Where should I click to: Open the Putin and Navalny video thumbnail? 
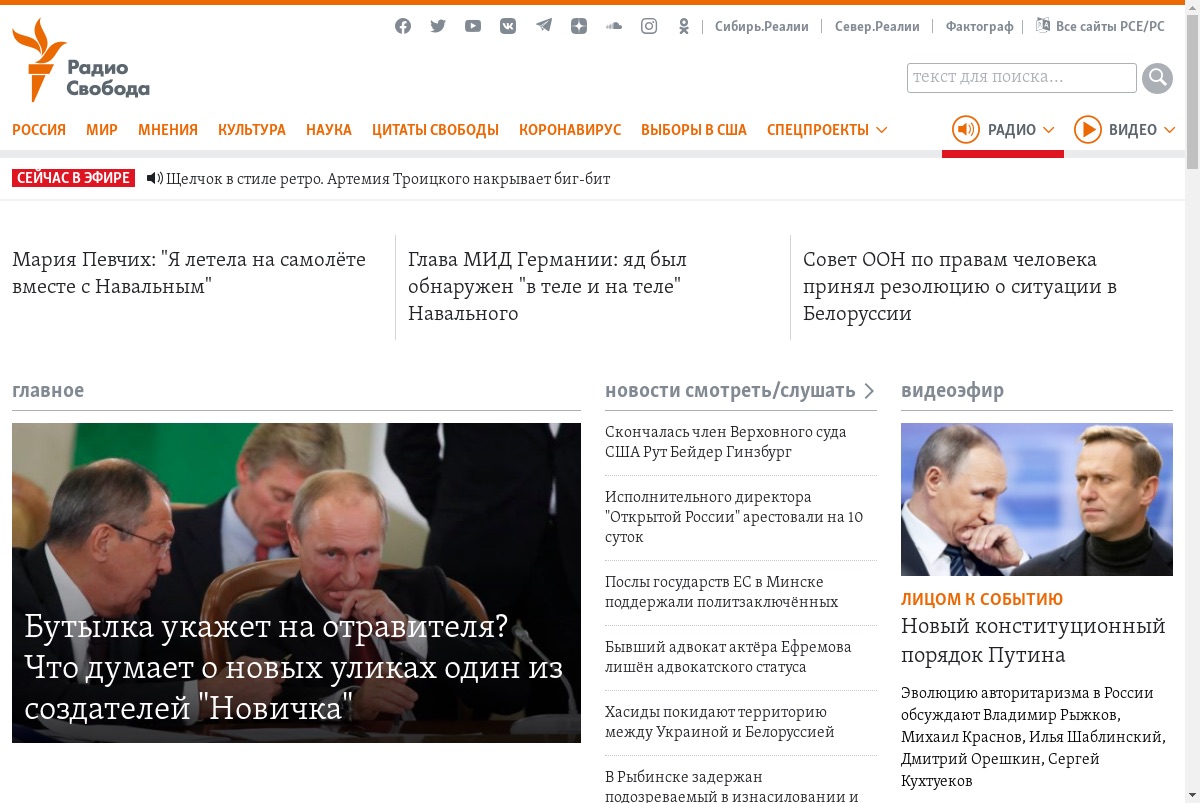point(1037,499)
